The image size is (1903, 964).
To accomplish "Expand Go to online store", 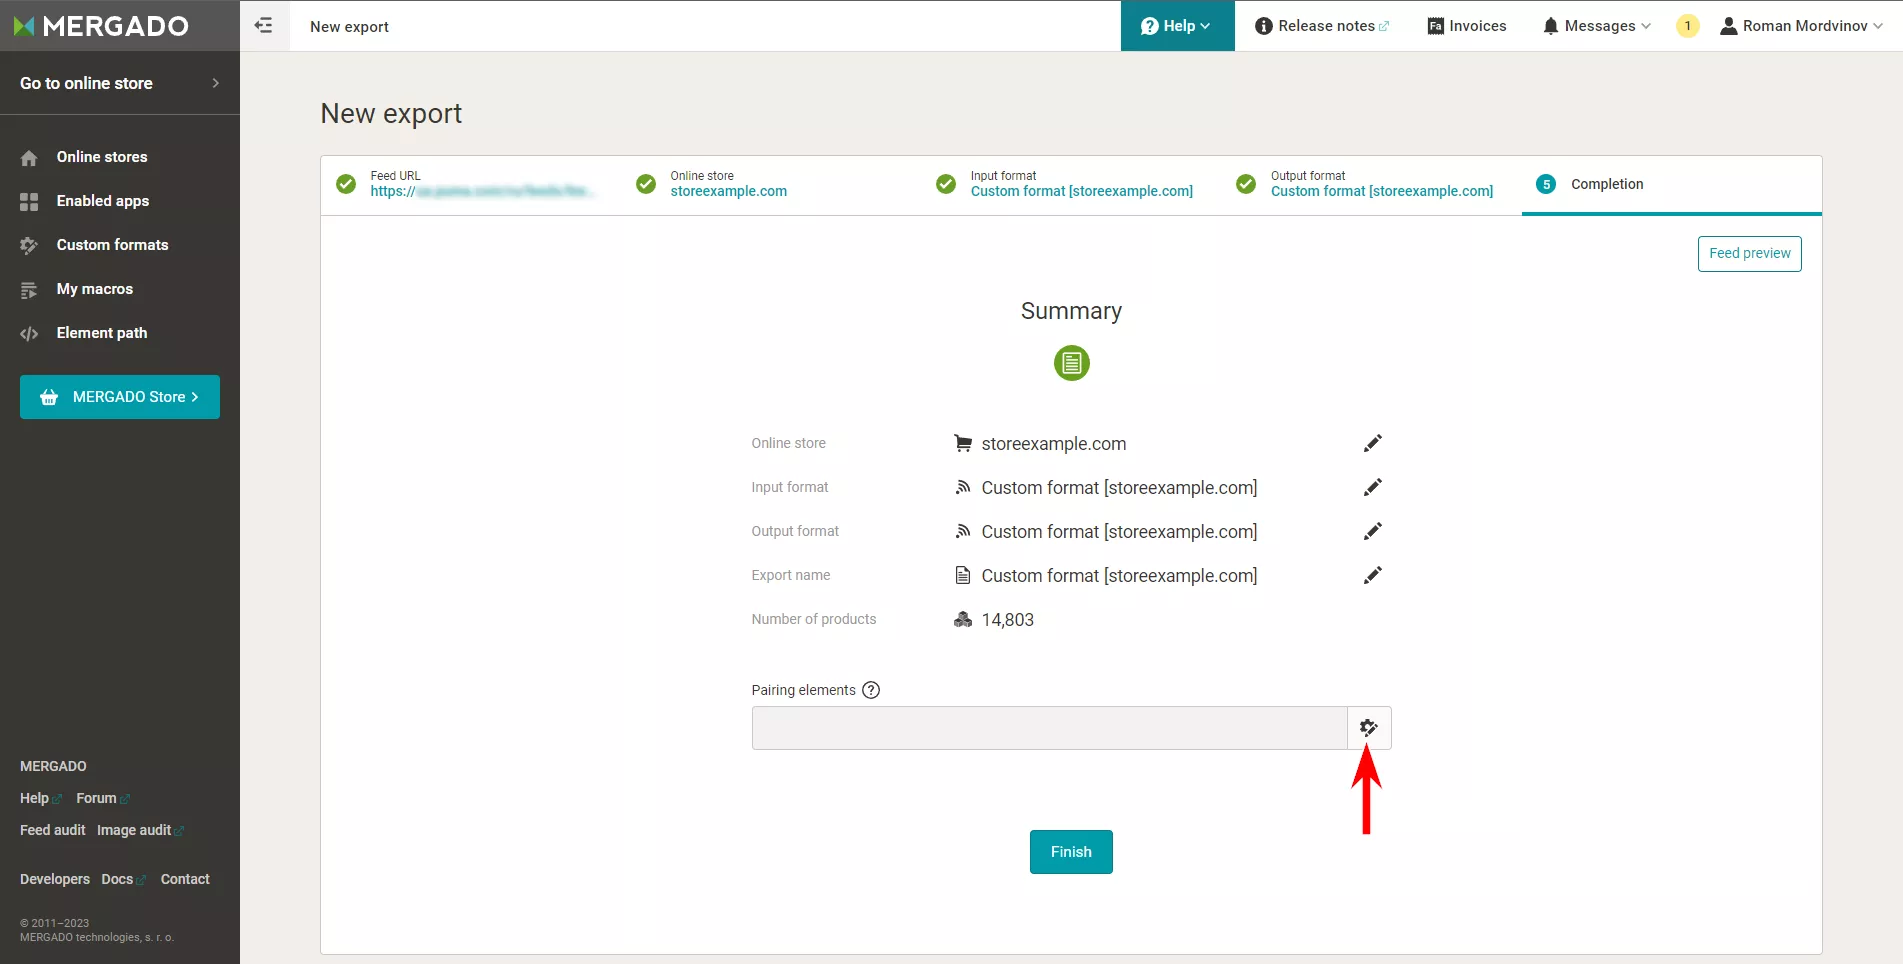I will pos(120,83).
